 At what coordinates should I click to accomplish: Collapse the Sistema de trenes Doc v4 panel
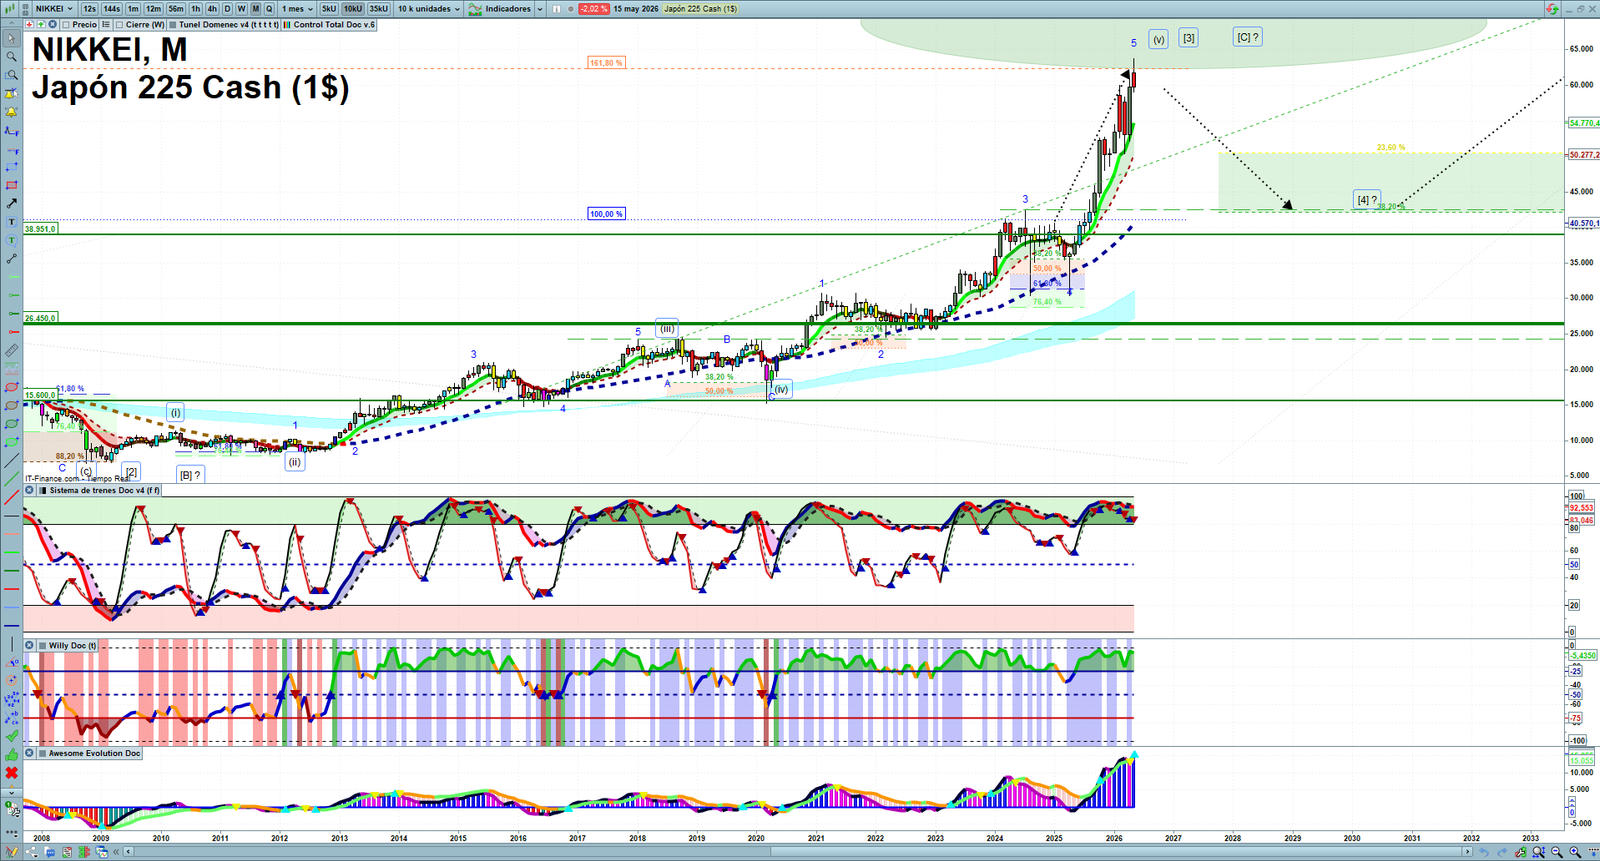(x=29, y=490)
